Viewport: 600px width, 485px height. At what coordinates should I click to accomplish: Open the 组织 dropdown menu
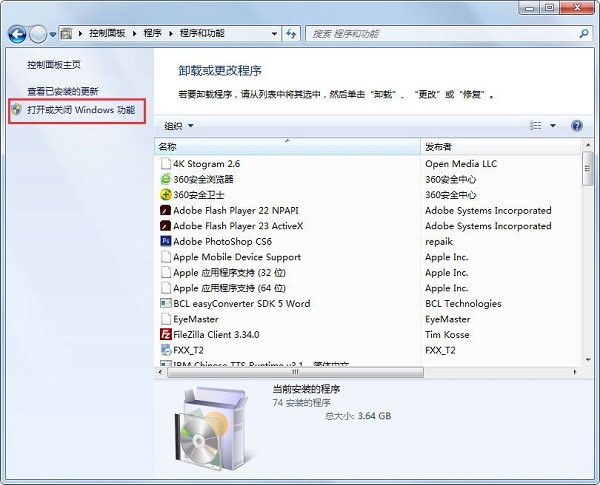click(178, 126)
